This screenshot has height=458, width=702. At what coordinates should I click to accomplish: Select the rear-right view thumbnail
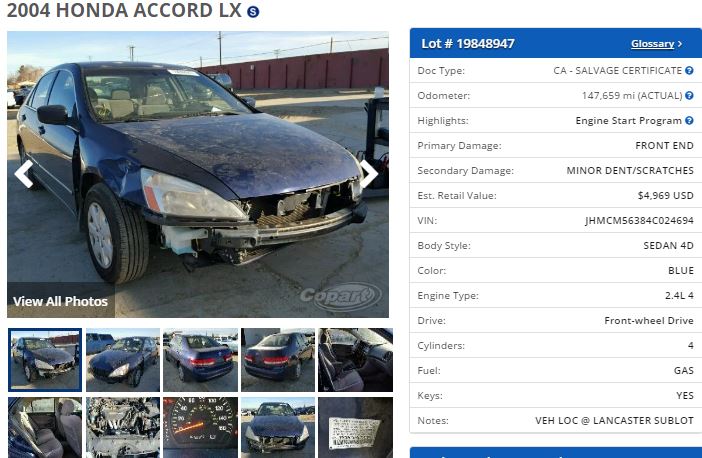point(278,360)
